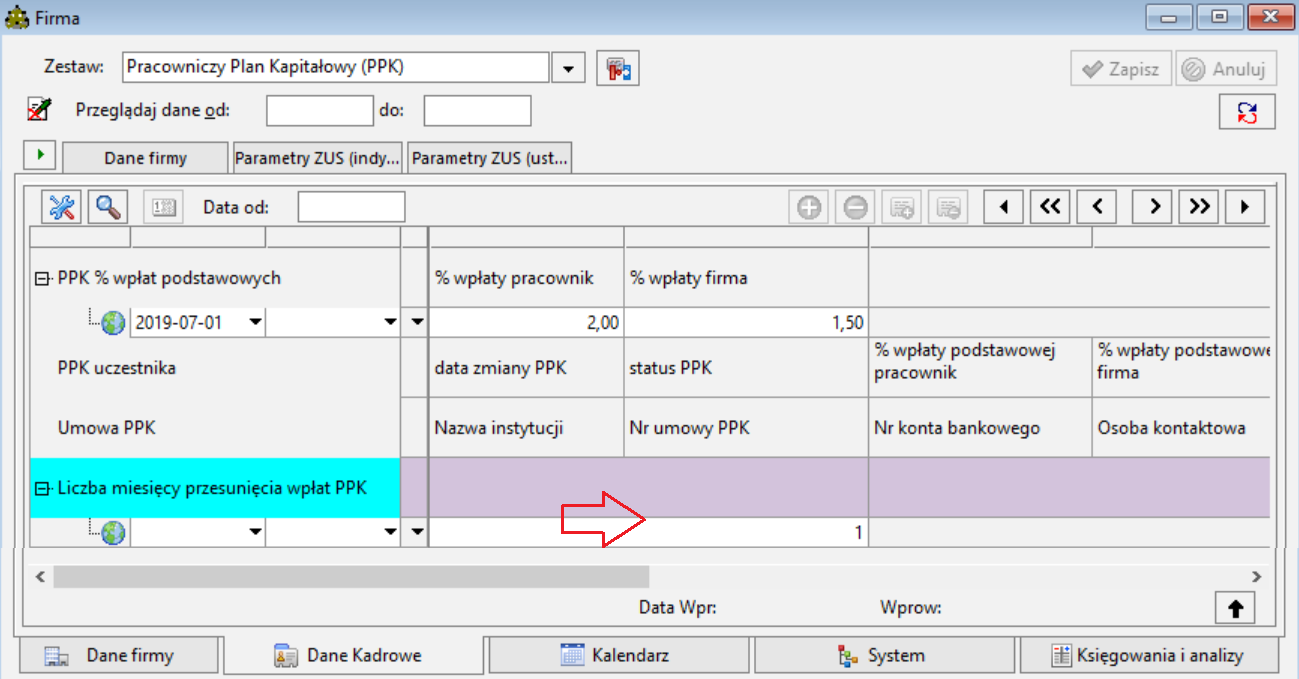Click the % wpłaty firma header cell

(x=746, y=278)
